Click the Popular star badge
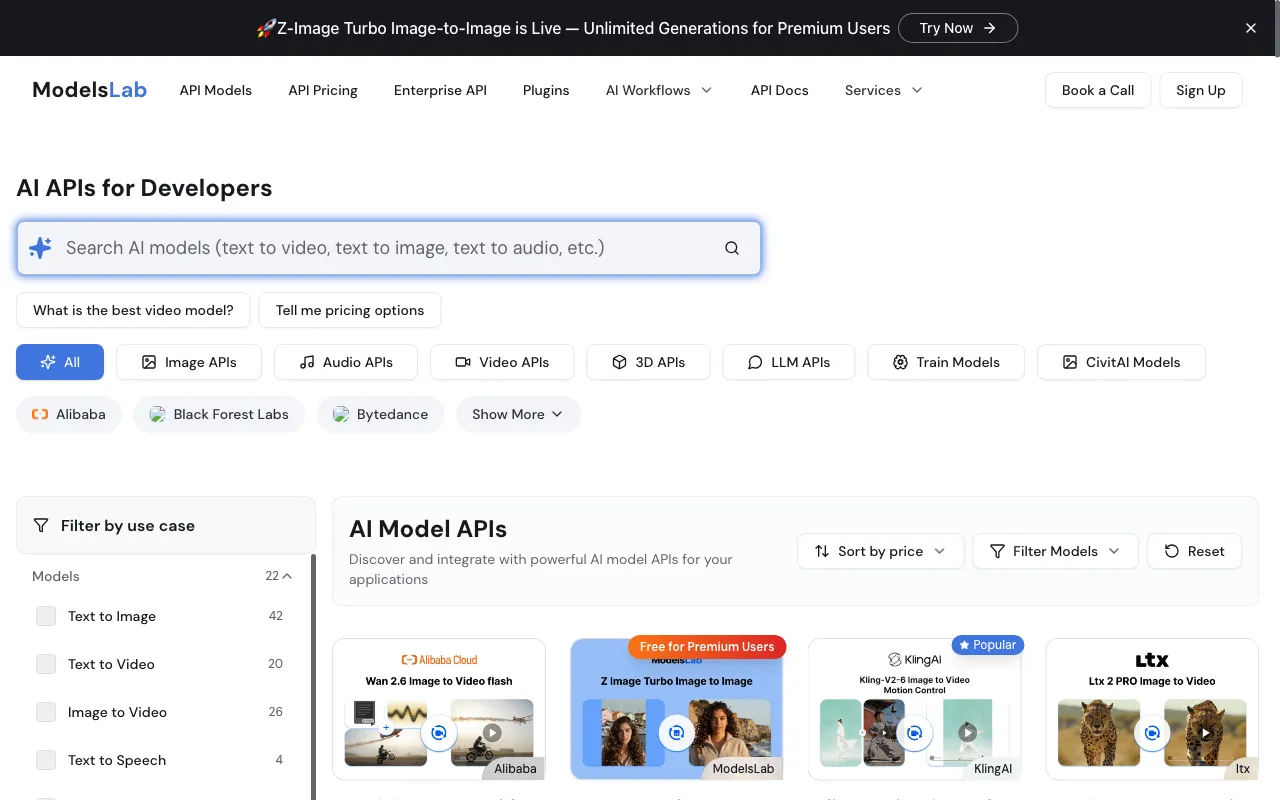This screenshot has width=1280, height=800. [x=987, y=645]
